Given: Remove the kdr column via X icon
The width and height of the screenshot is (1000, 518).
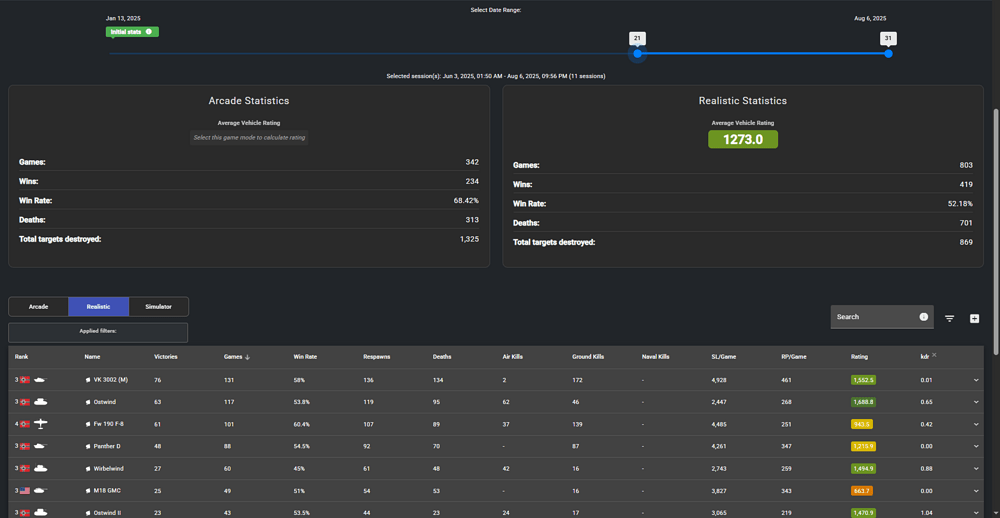Looking at the screenshot, I should tap(934, 355).
